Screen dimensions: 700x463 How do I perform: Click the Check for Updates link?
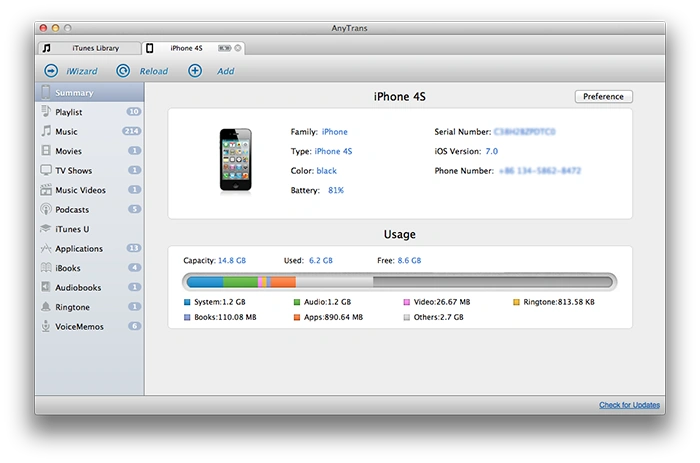pyautogui.click(x=629, y=405)
